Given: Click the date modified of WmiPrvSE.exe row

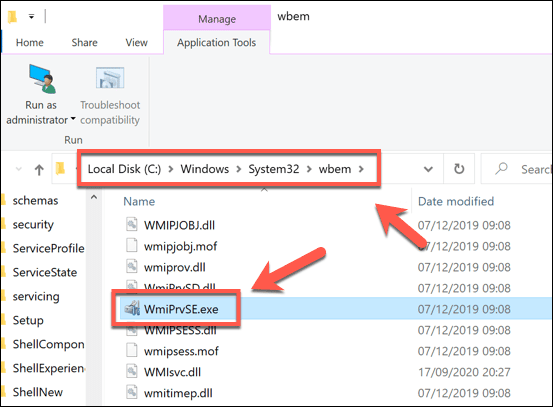Looking at the screenshot, I should tap(464, 309).
